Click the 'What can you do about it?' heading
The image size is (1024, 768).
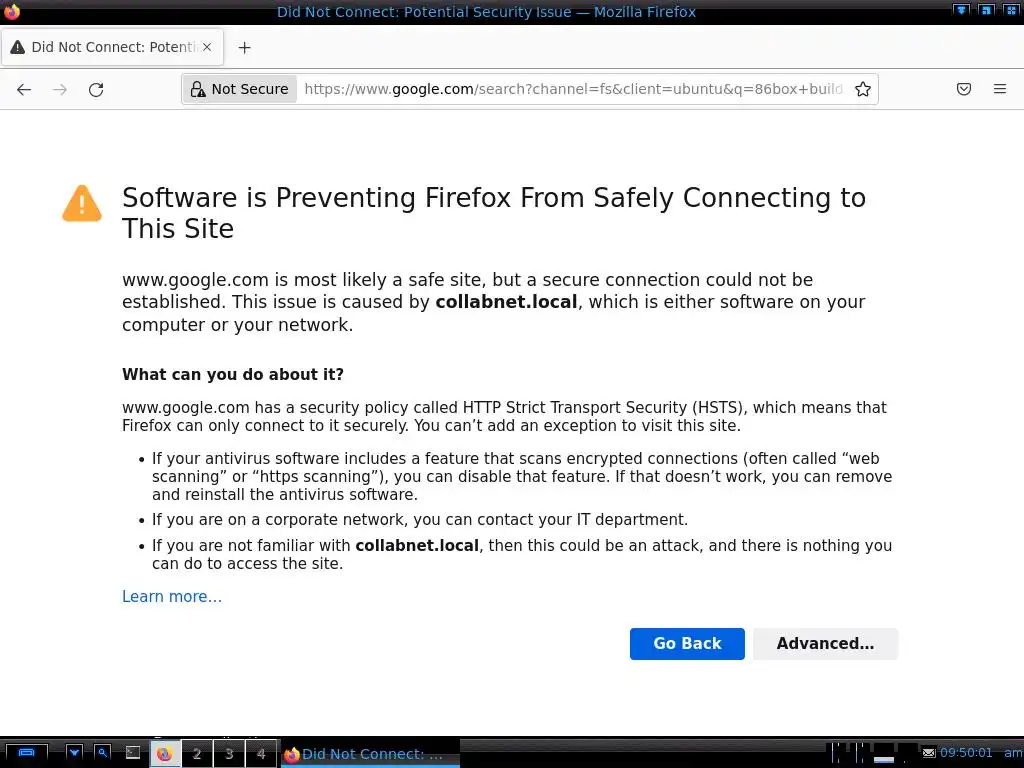pos(232,374)
